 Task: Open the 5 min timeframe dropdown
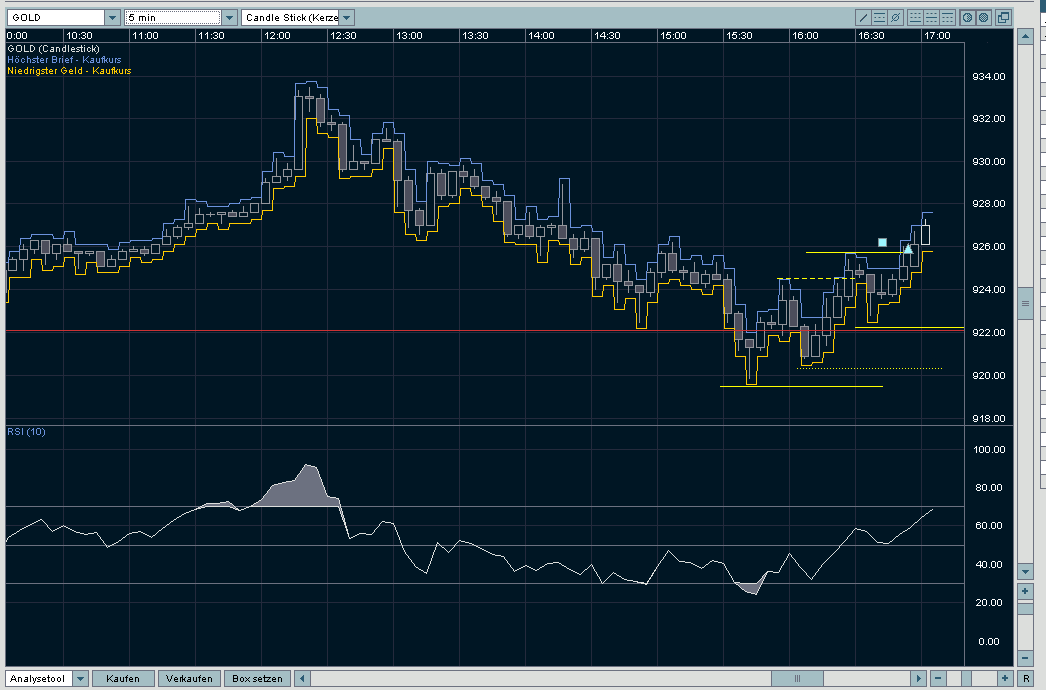click(x=229, y=18)
